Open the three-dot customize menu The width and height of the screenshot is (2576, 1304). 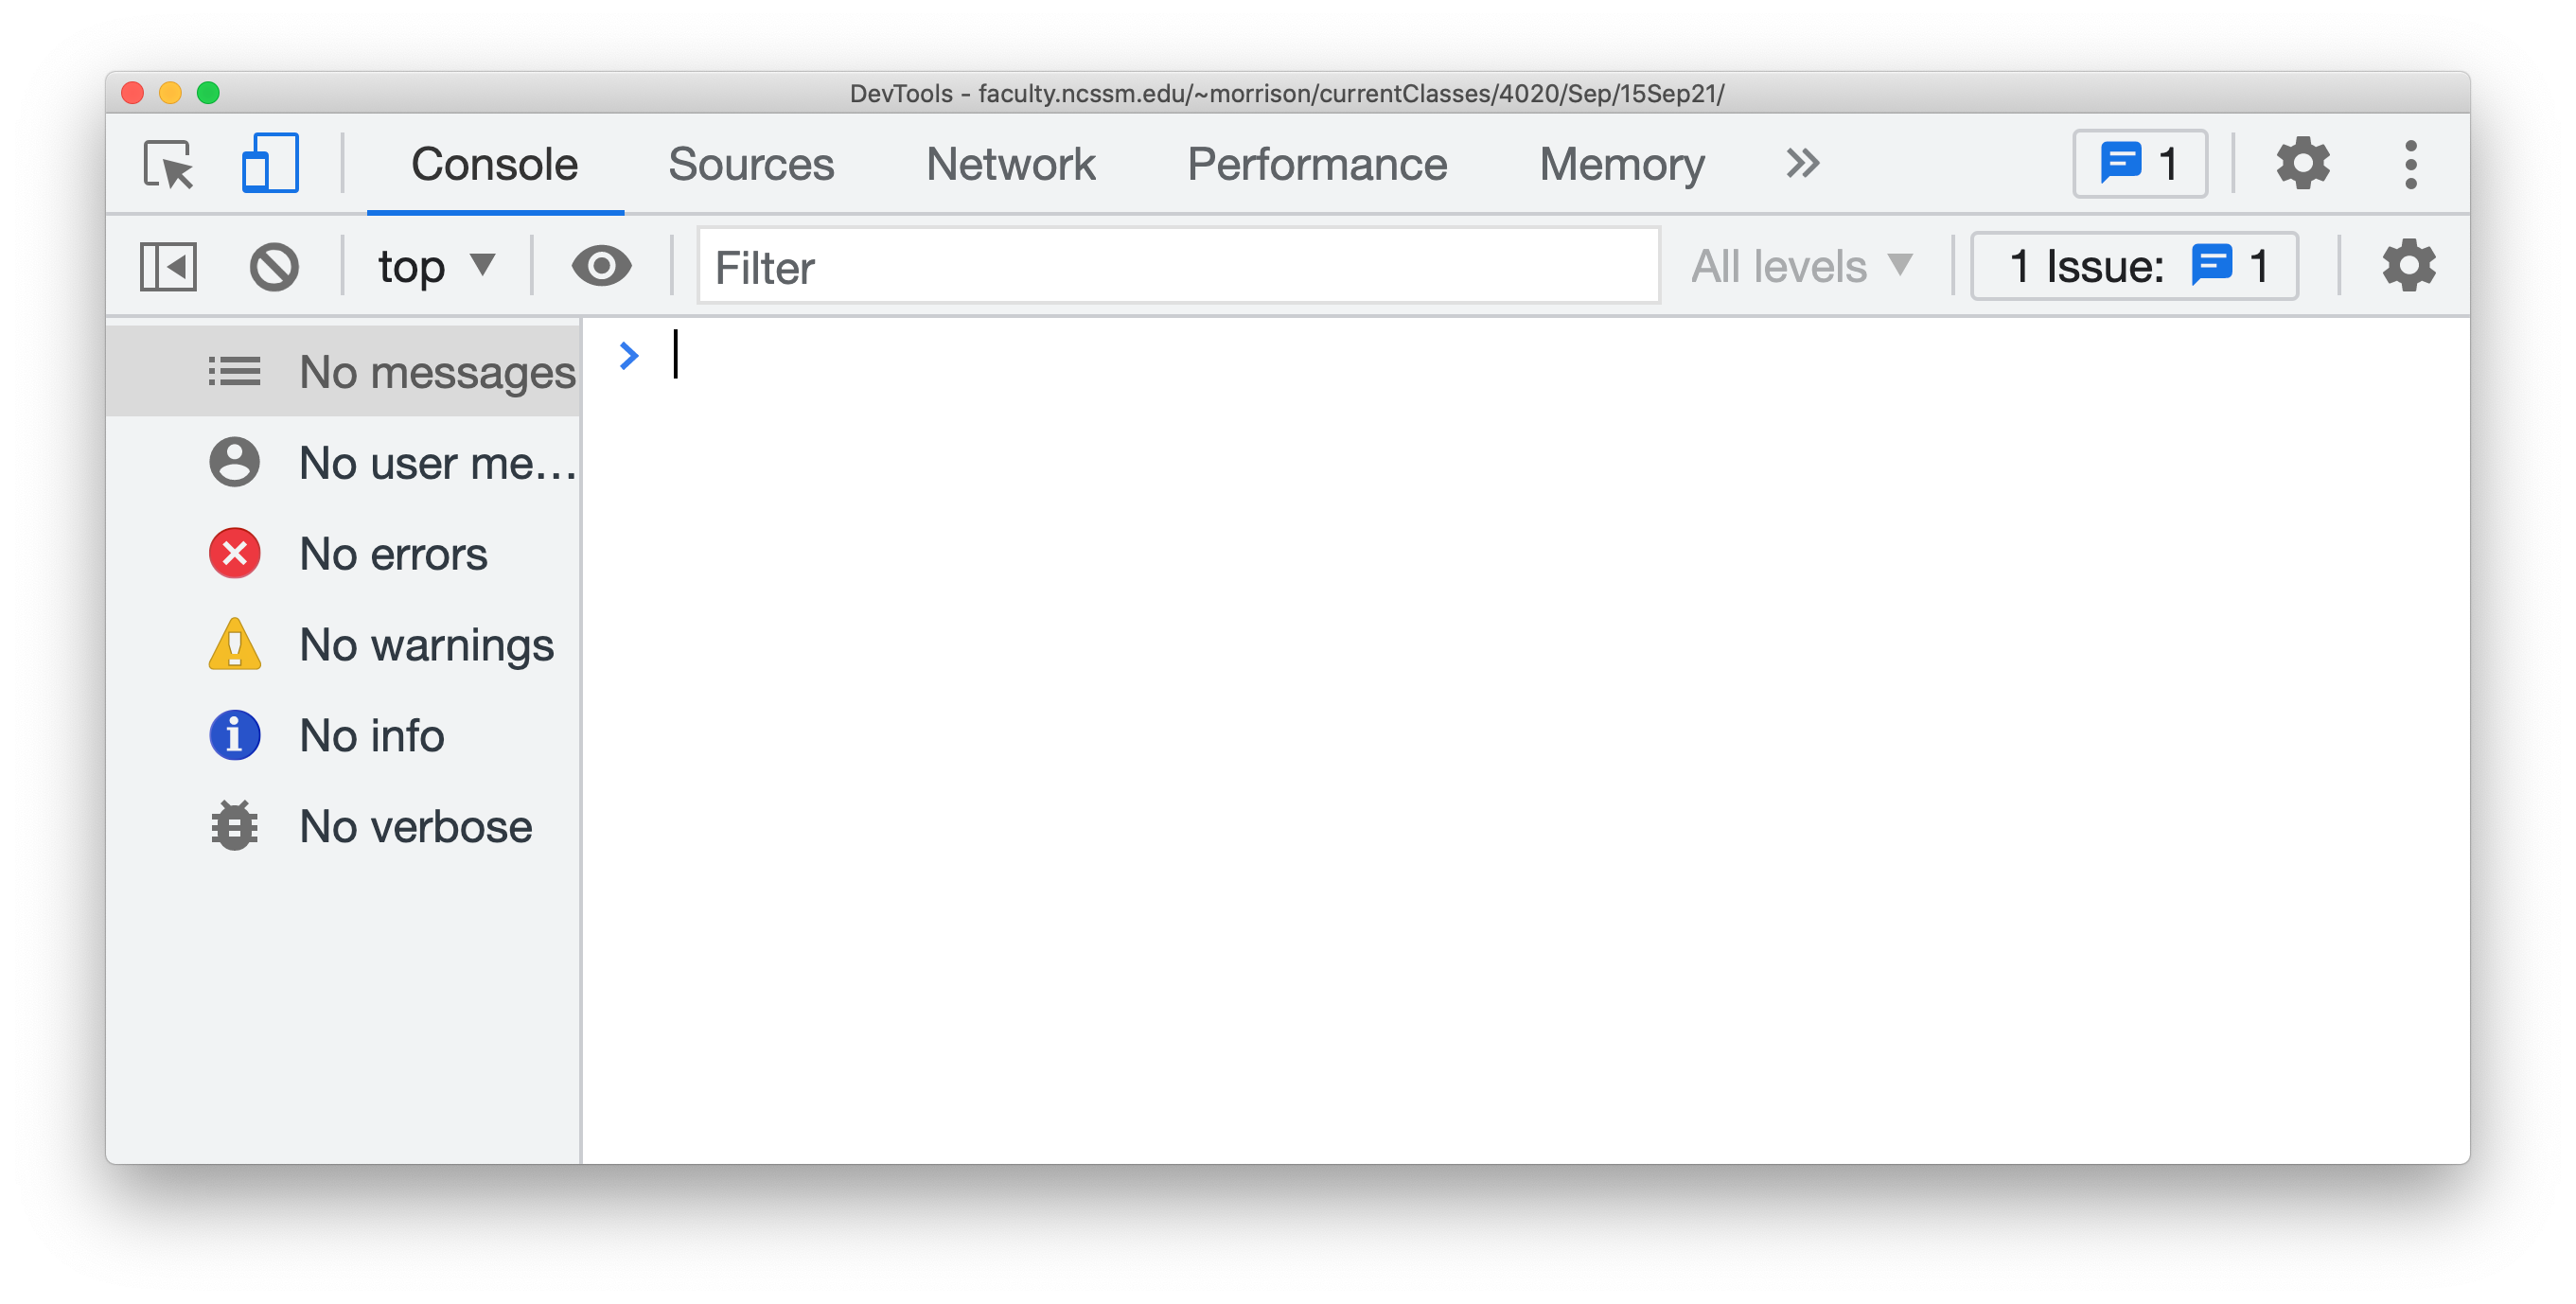[2411, 164]
